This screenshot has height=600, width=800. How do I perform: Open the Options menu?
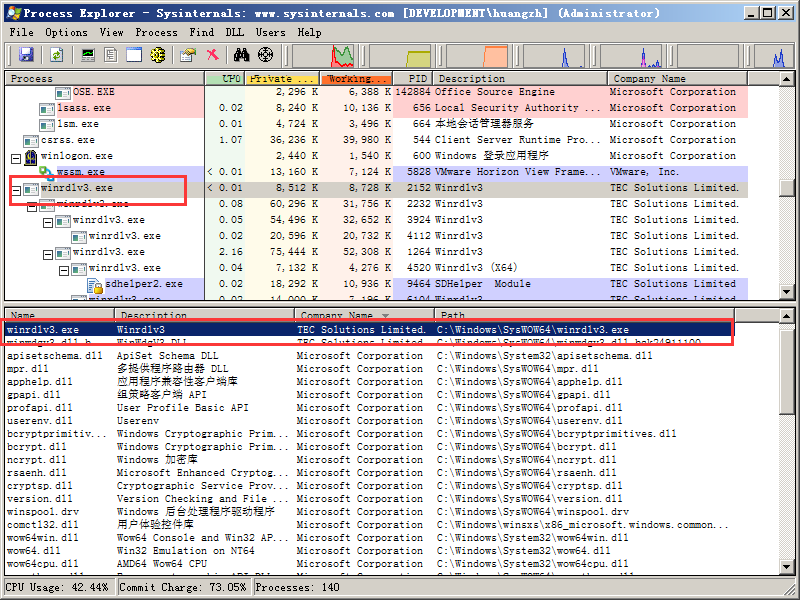[66, 32]
